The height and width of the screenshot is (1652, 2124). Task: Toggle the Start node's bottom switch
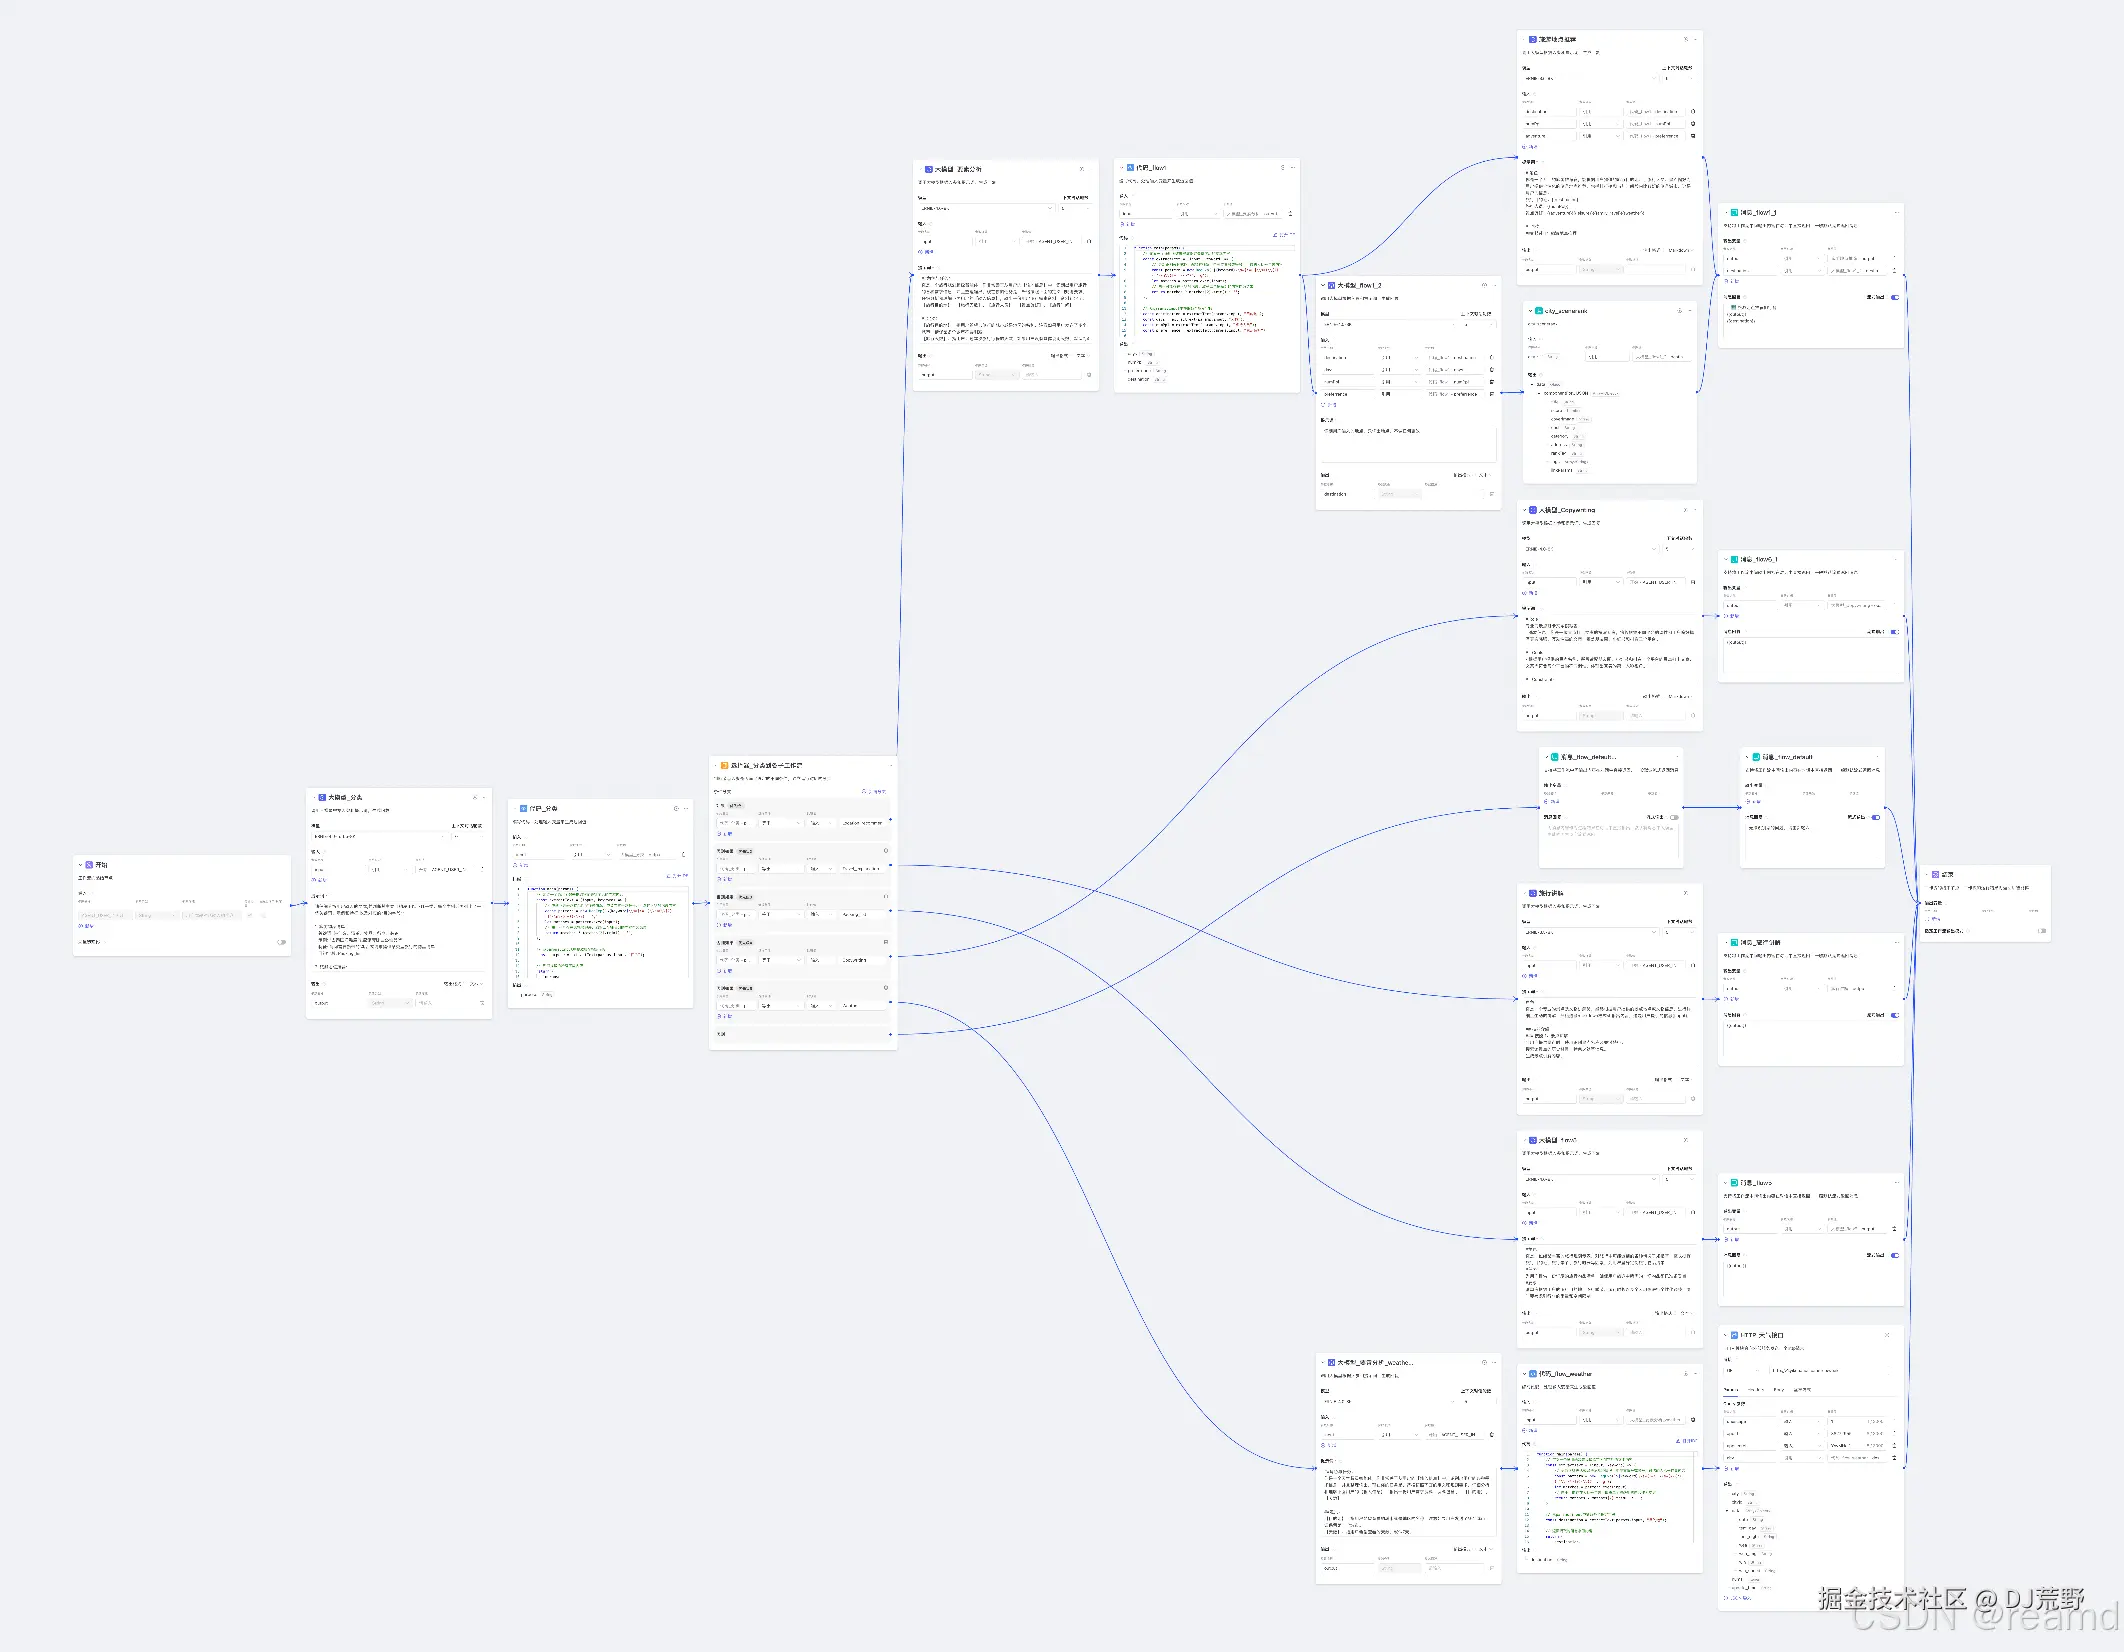[x=281, y=942]
